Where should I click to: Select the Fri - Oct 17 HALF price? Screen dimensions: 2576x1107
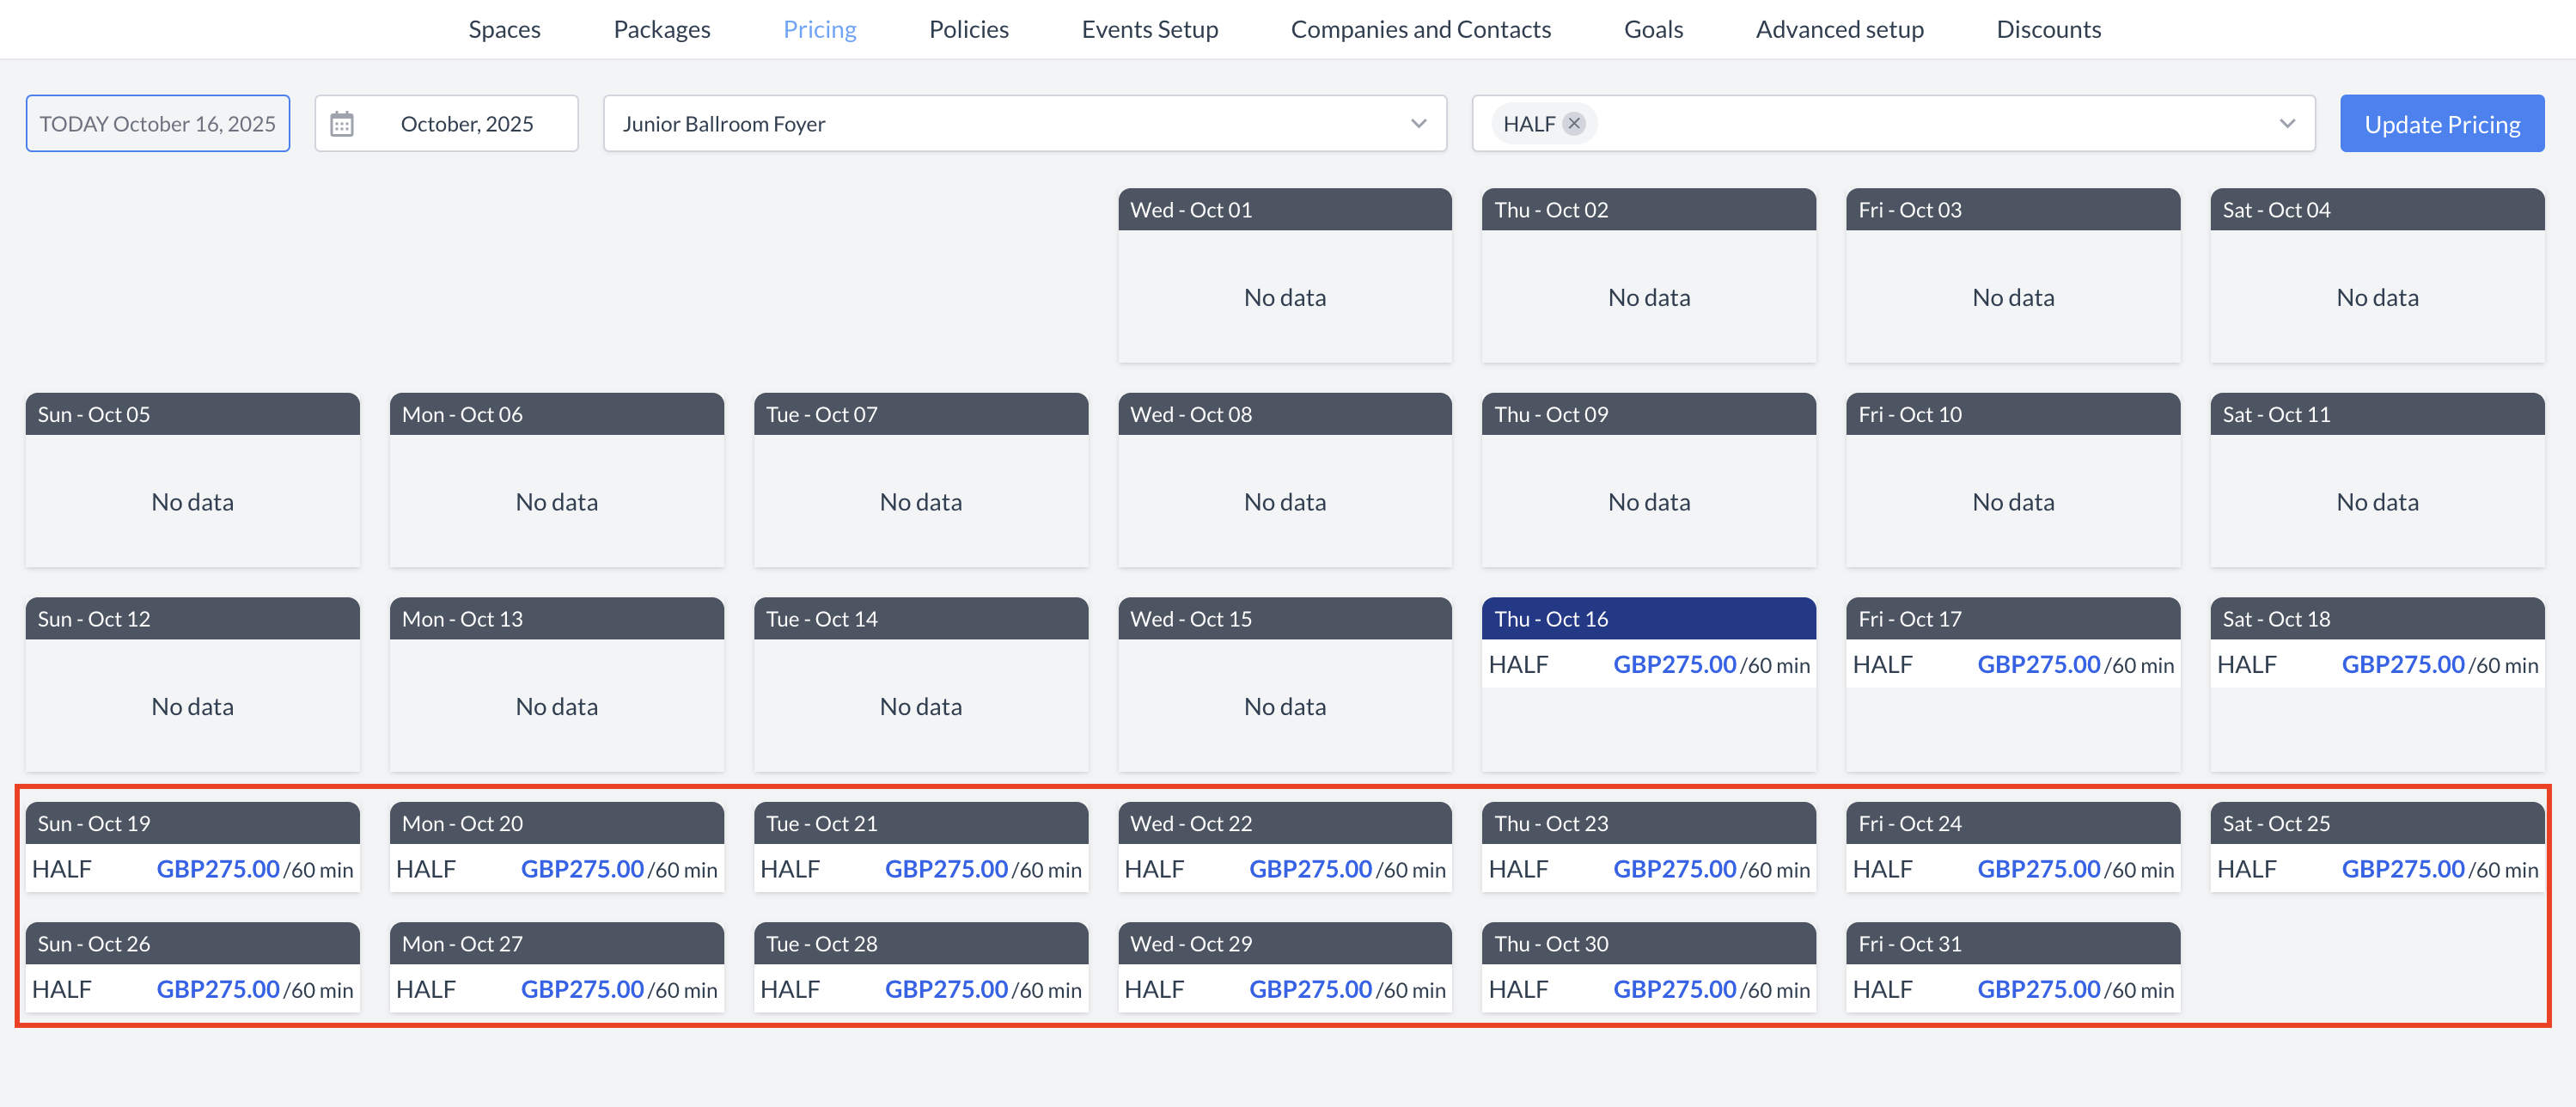click(x=2040, y=663)
